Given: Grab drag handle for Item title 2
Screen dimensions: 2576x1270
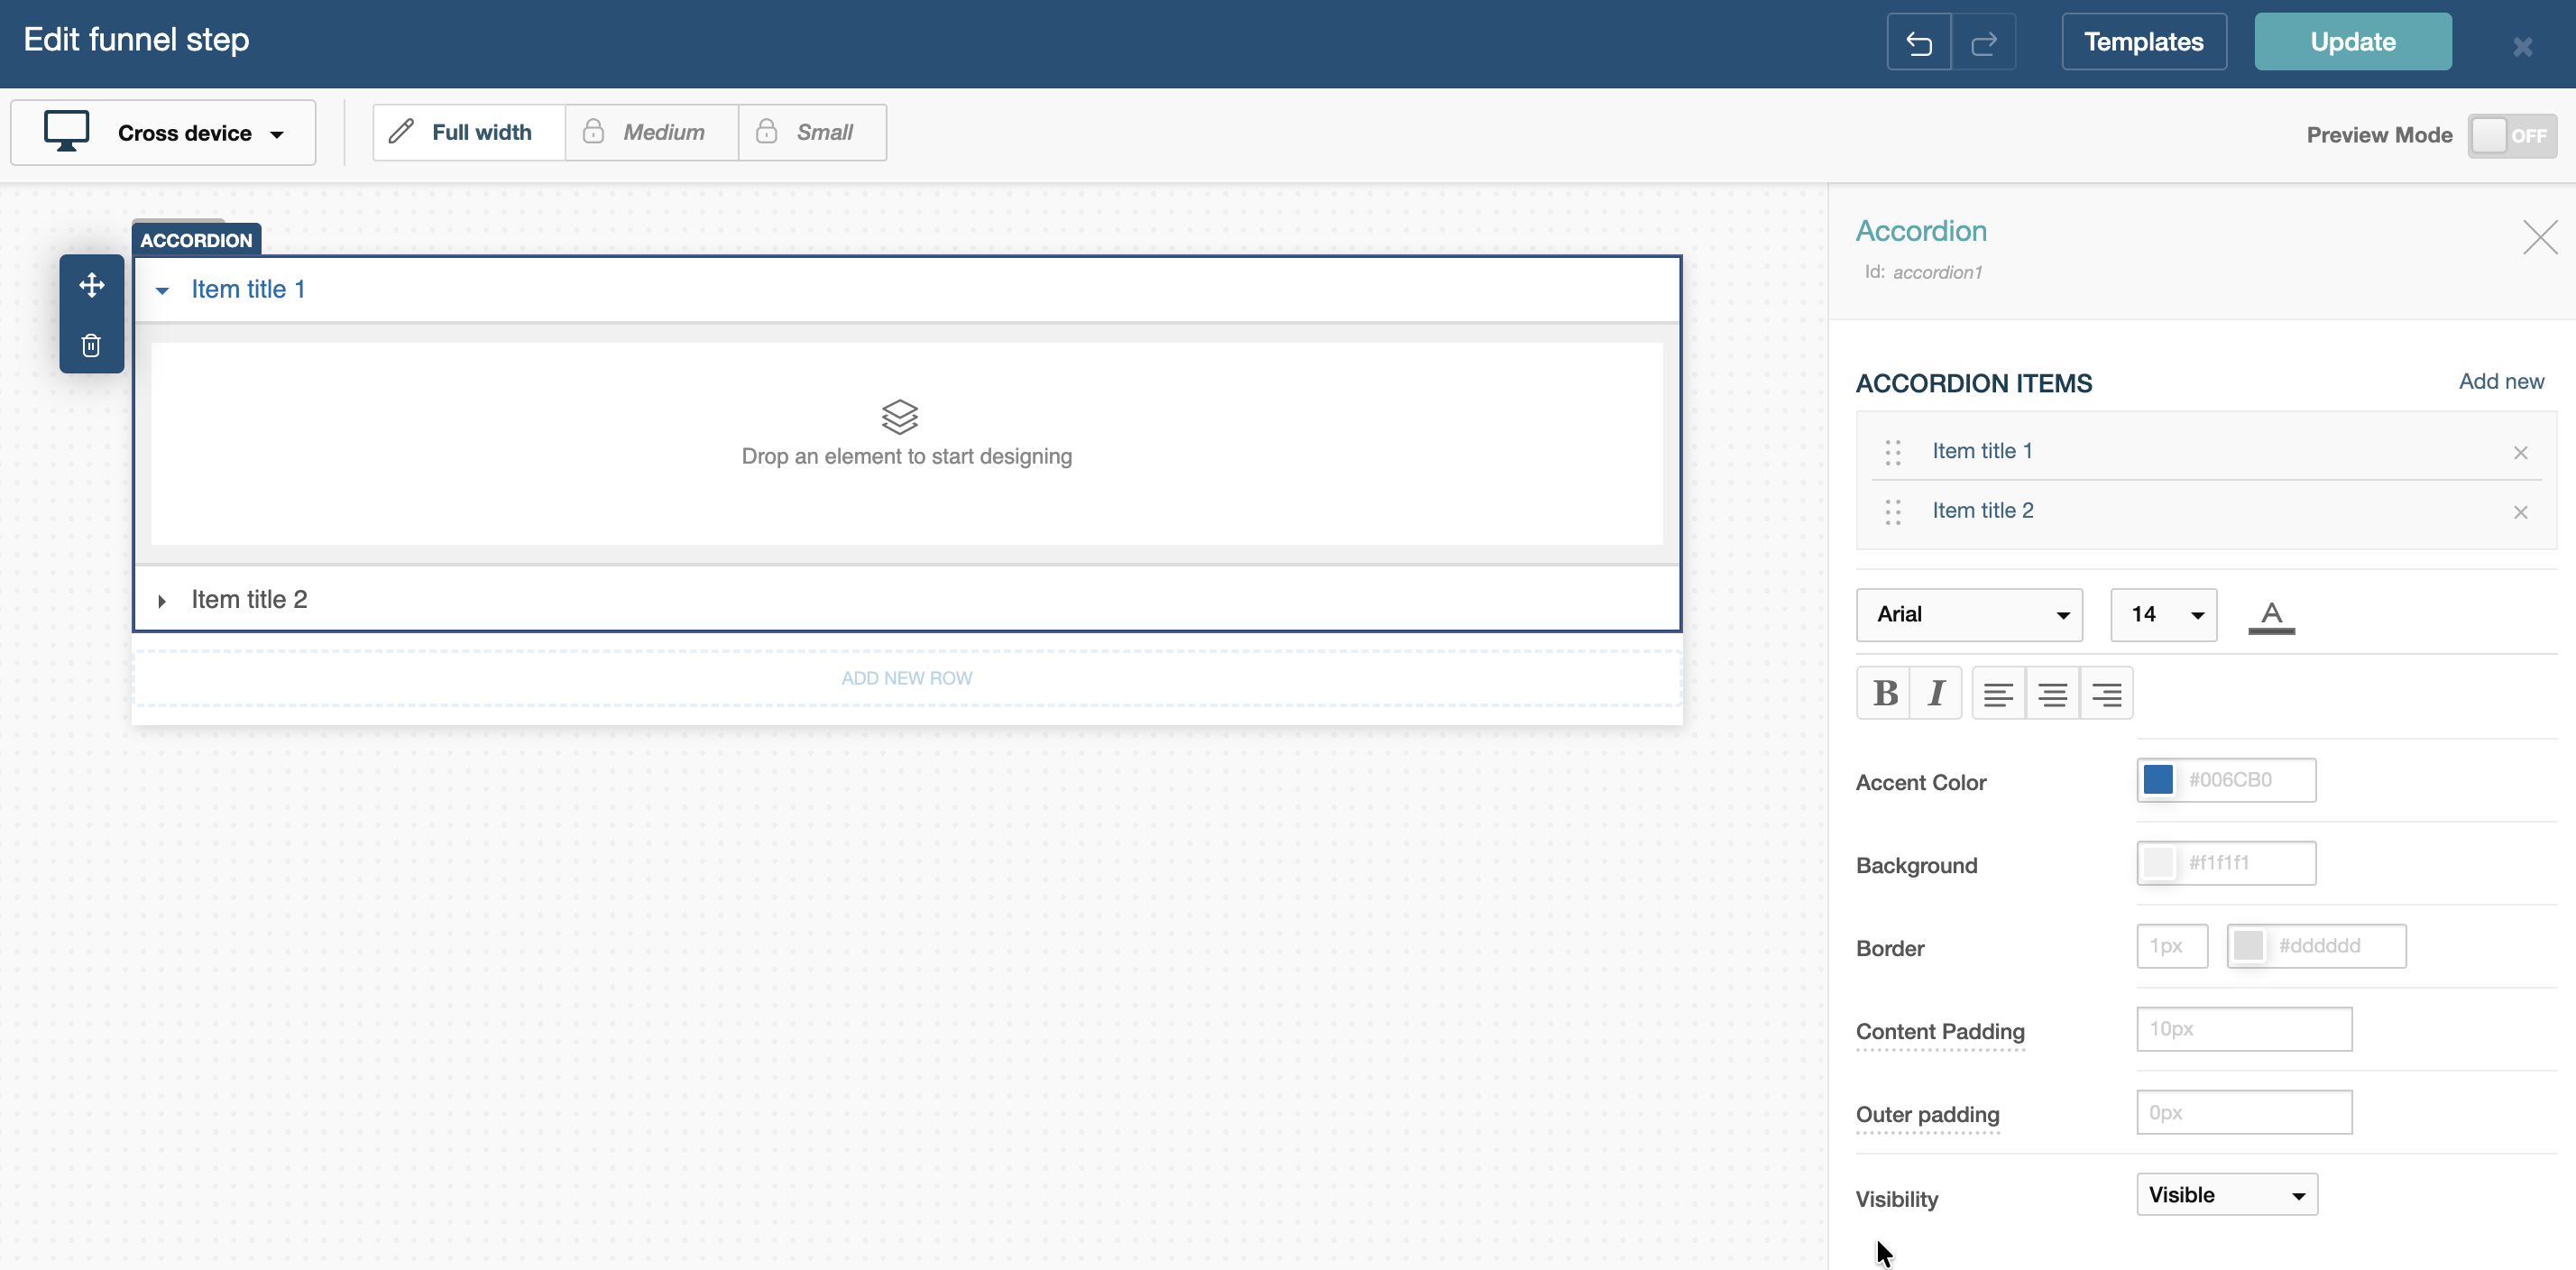Looking at the screenshot, I should 1892,512.
